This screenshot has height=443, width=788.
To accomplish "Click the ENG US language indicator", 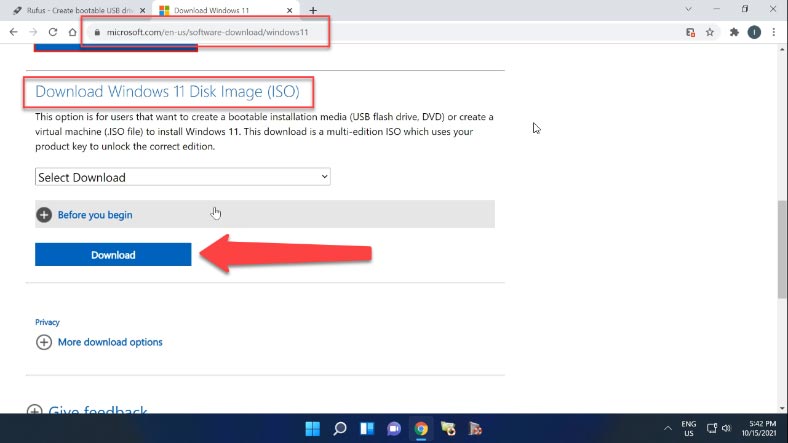I will [688, 428].
